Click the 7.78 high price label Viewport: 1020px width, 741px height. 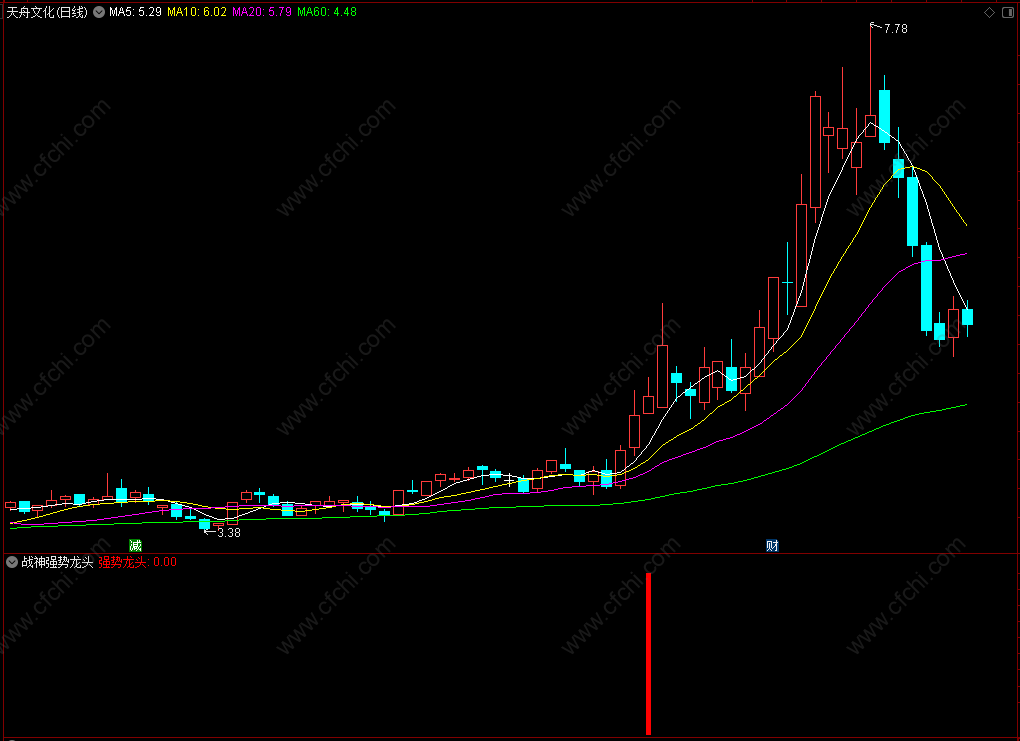point(896,29)
